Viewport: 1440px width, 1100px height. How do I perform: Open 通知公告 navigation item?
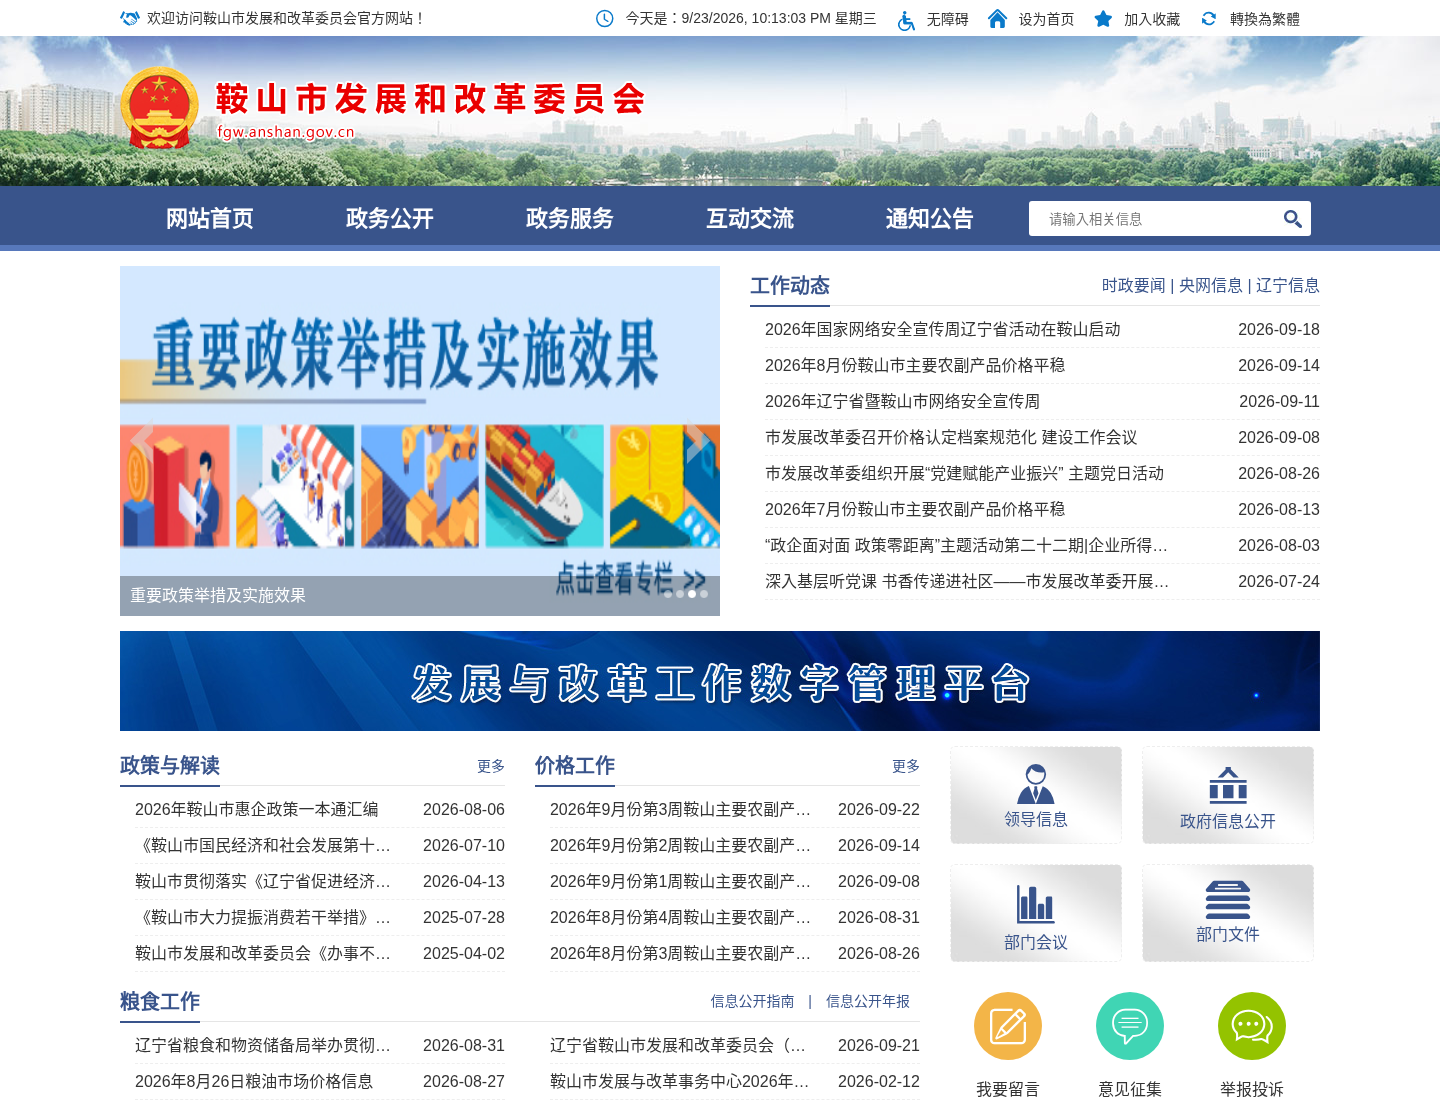[930, 218]
